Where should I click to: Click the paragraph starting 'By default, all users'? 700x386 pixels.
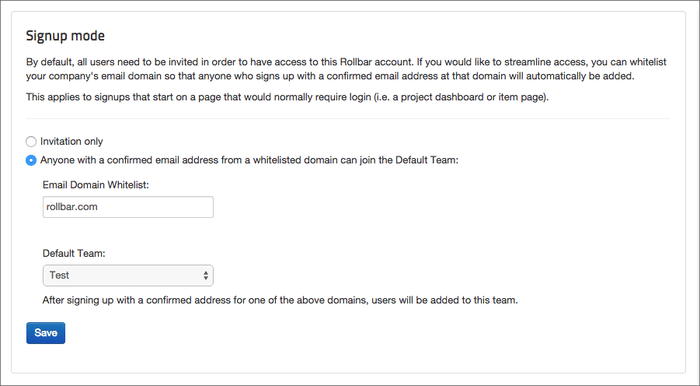point(346,69)
